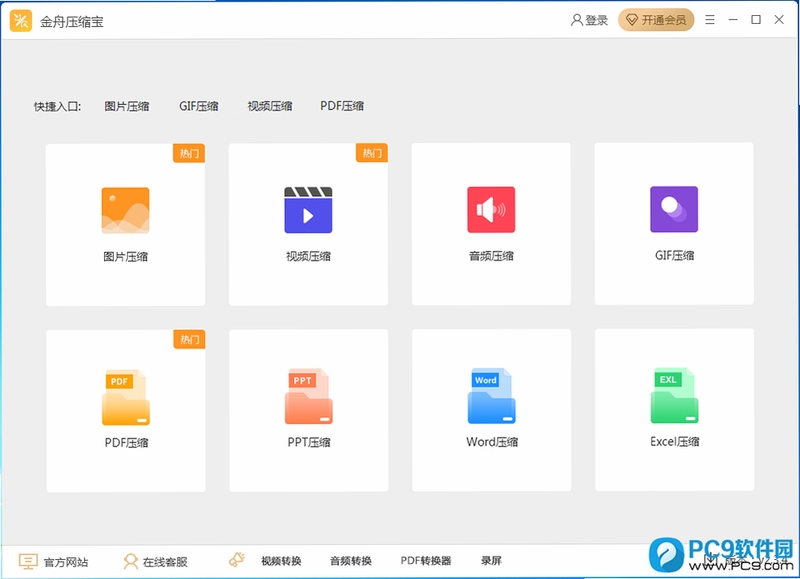
Task: Open the PDF转换器 link in bottom bar
Action: [x=426, y=561]
